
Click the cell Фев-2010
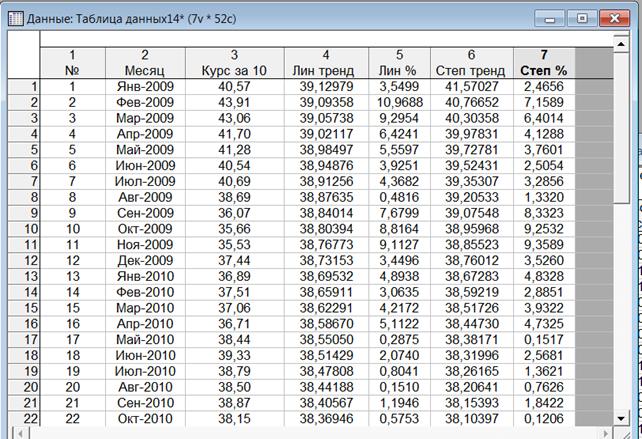coord(145,292)
